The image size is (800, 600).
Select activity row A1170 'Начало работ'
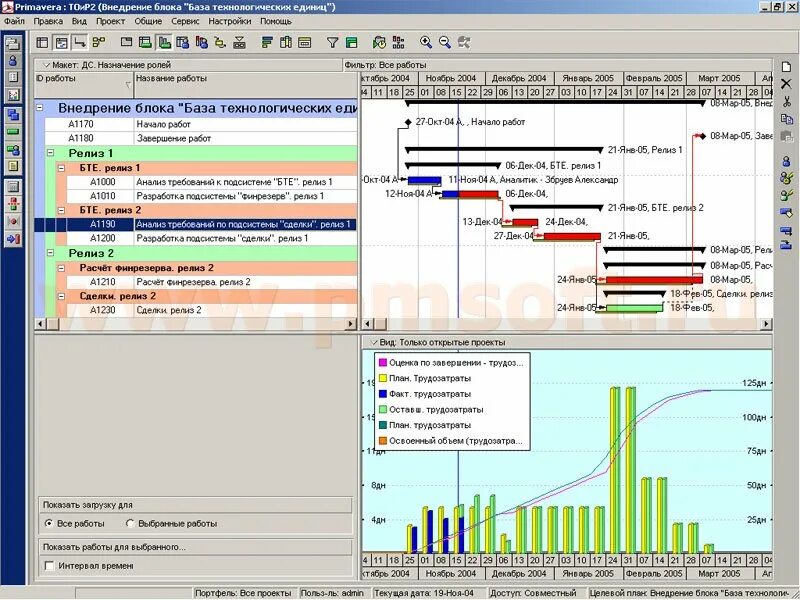pyautogui.click(x=201, y=124)
